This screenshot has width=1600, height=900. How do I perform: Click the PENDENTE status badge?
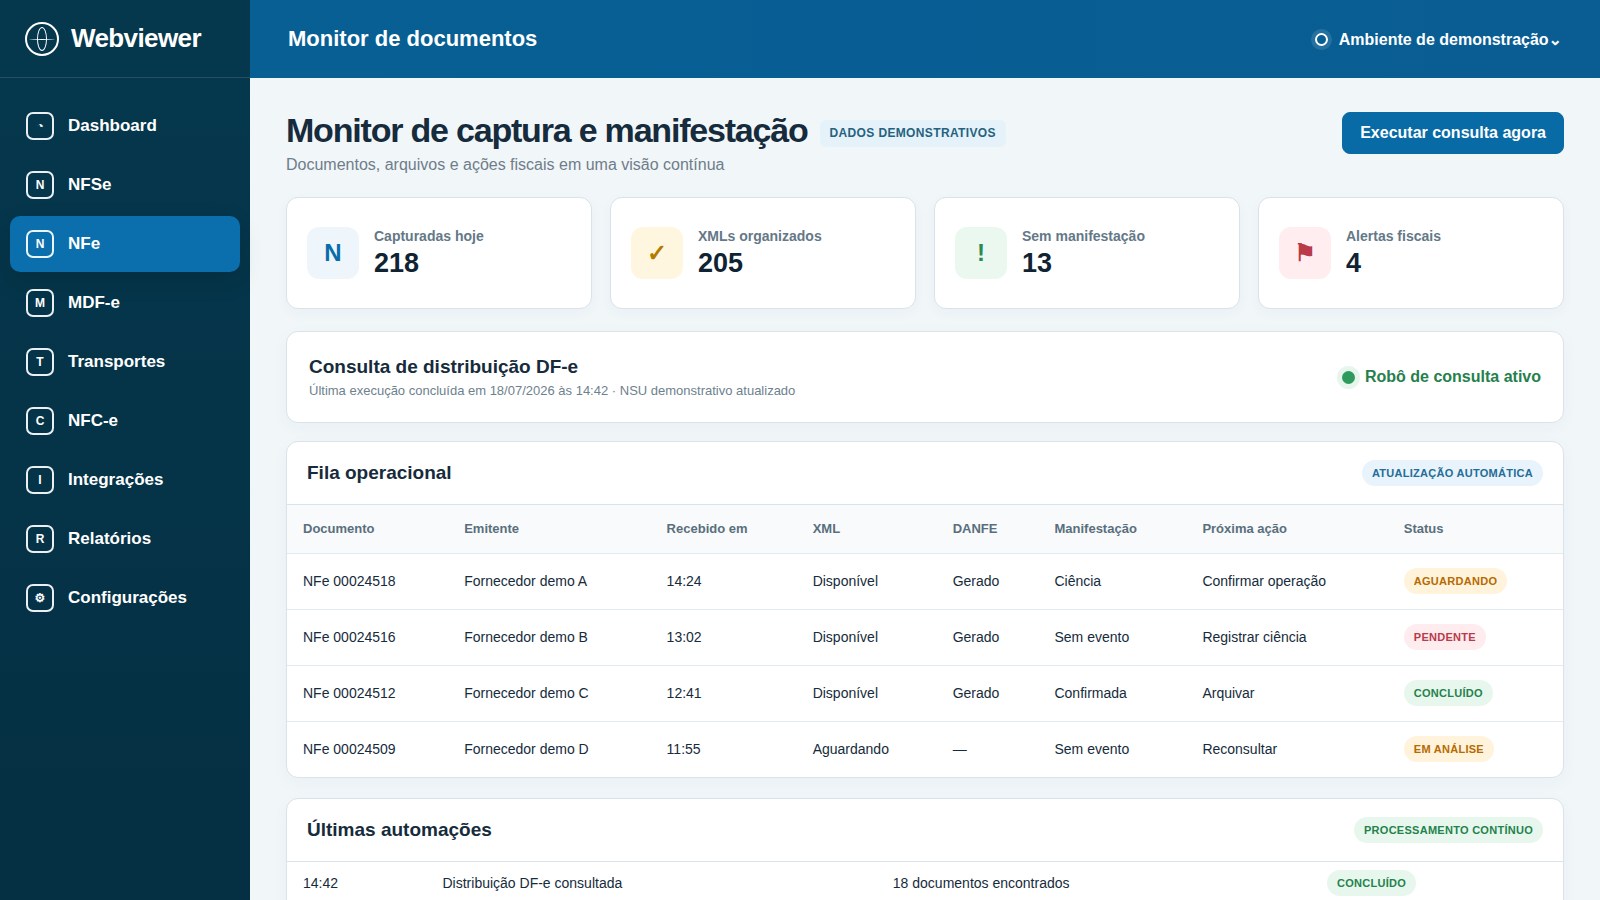pyautogui.click(x=1444, y=637)
